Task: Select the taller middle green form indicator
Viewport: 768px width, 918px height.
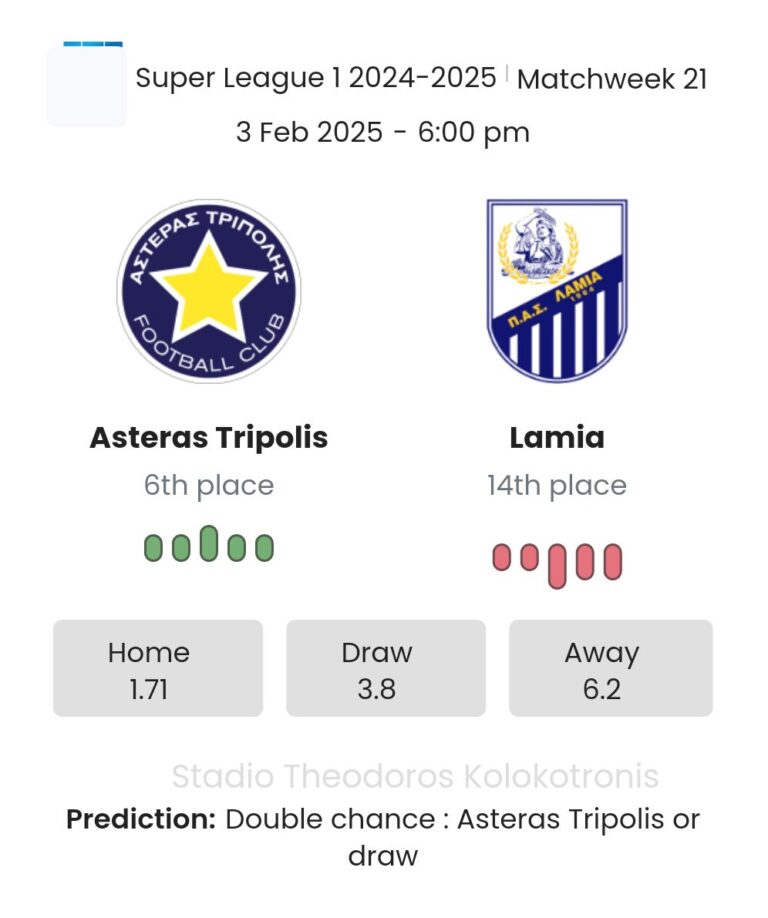Action: click(208, 543)
